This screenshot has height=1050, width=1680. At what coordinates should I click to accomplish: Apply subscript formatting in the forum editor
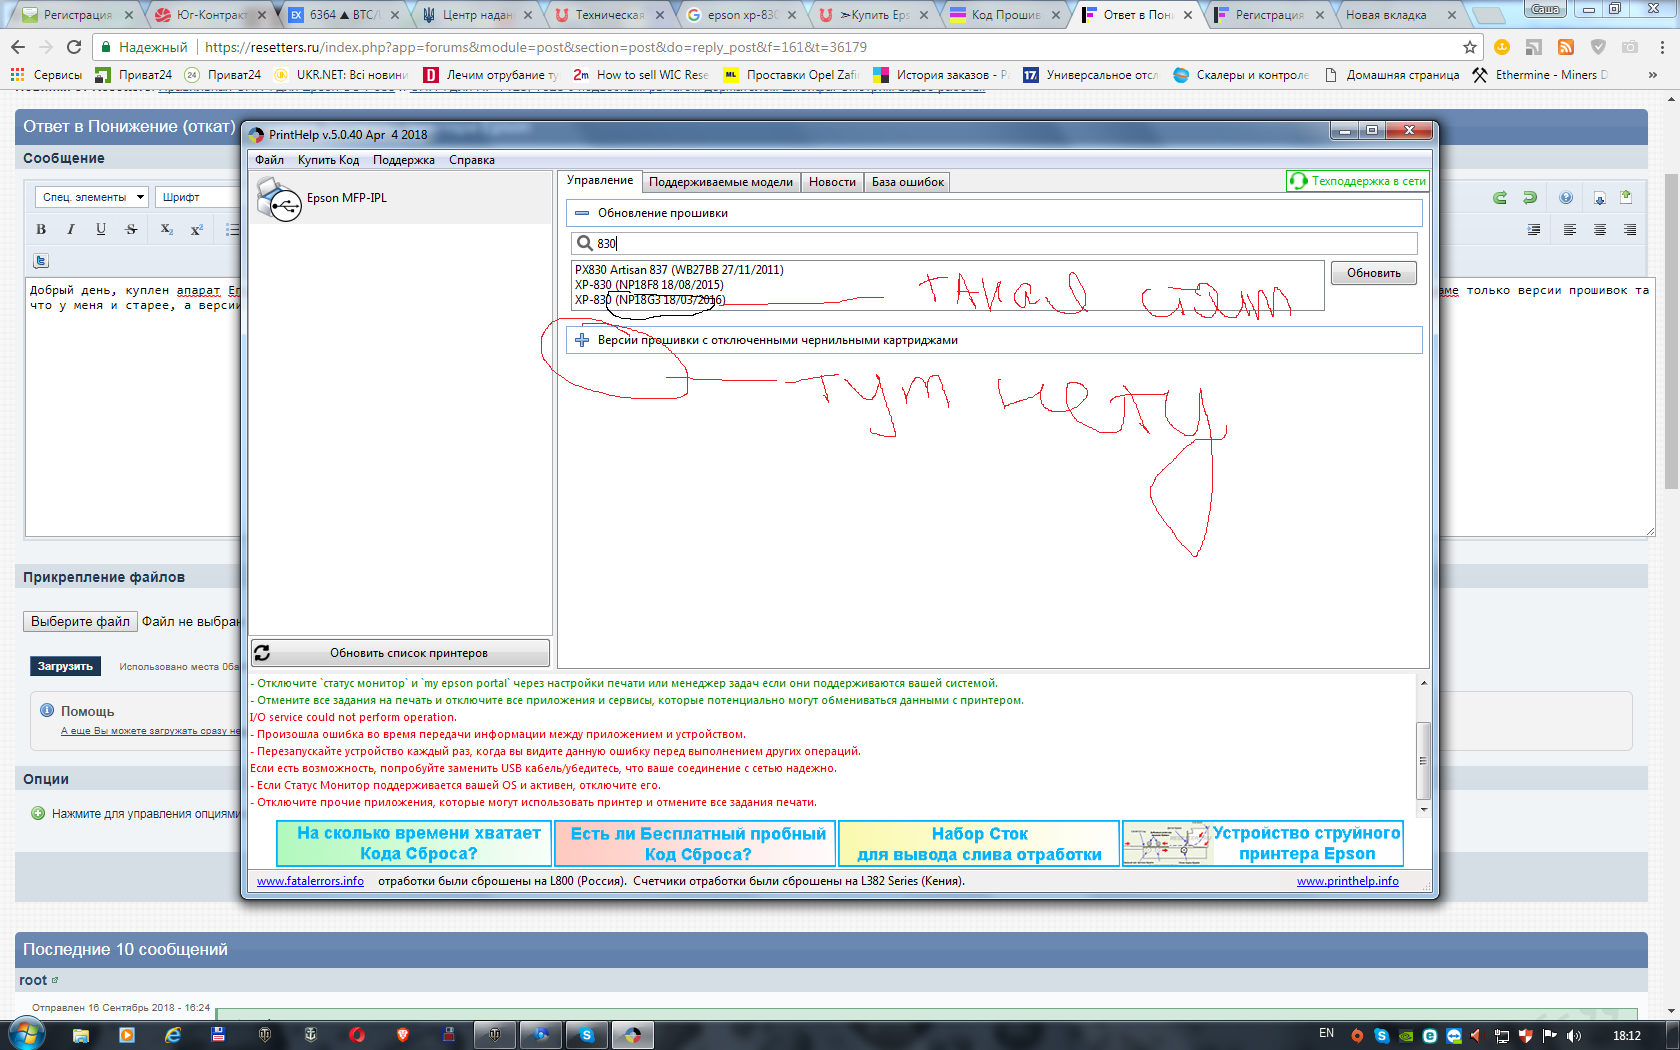167,230
